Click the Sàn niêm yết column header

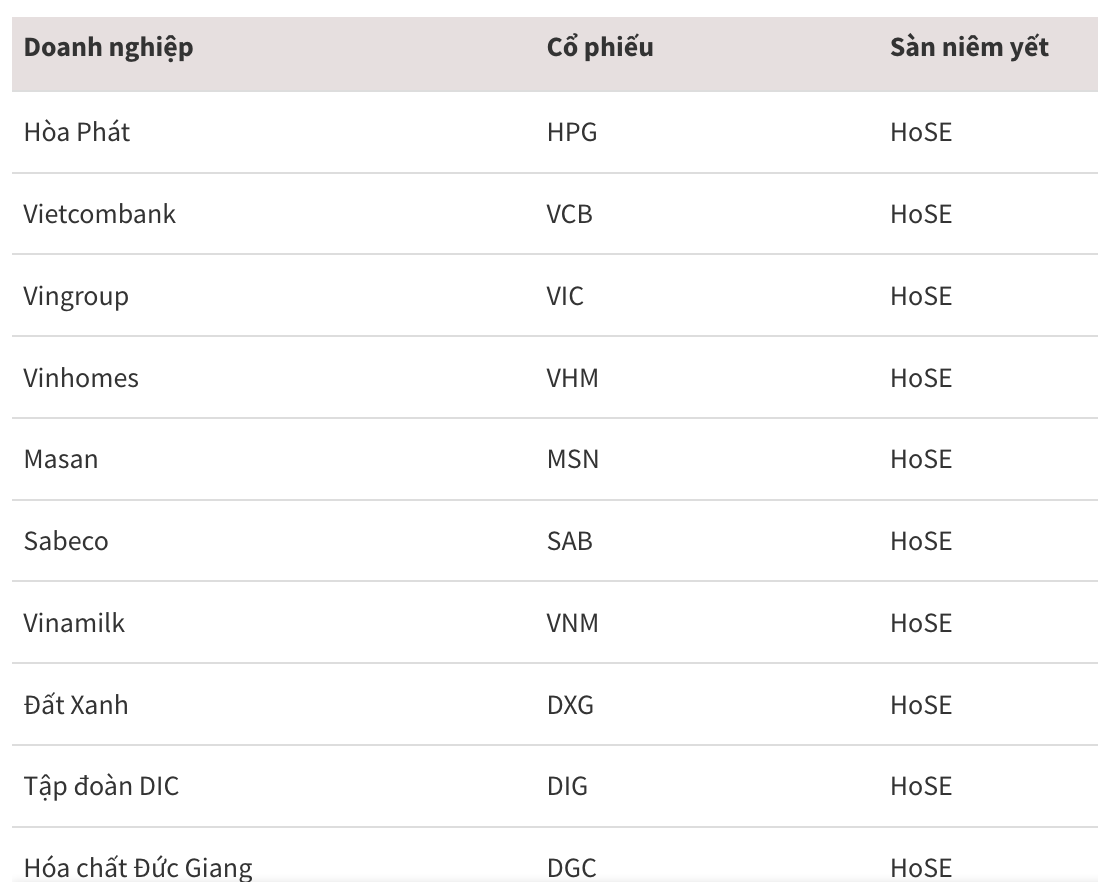(x=969, y=47)
